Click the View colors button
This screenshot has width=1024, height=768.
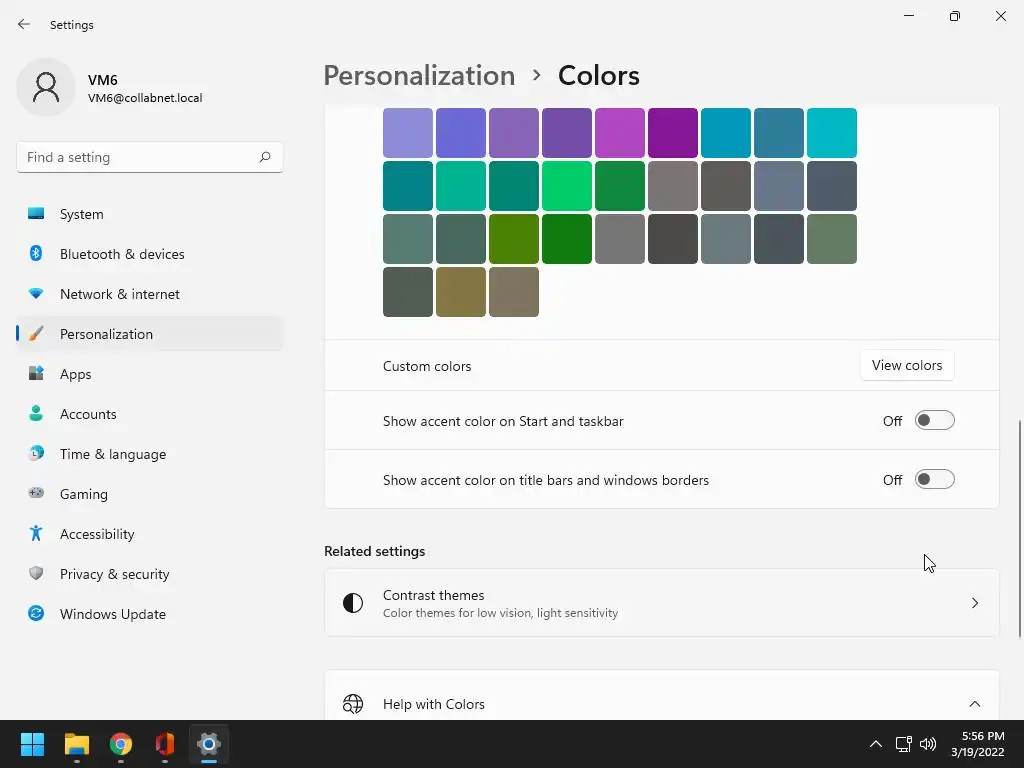906,365
